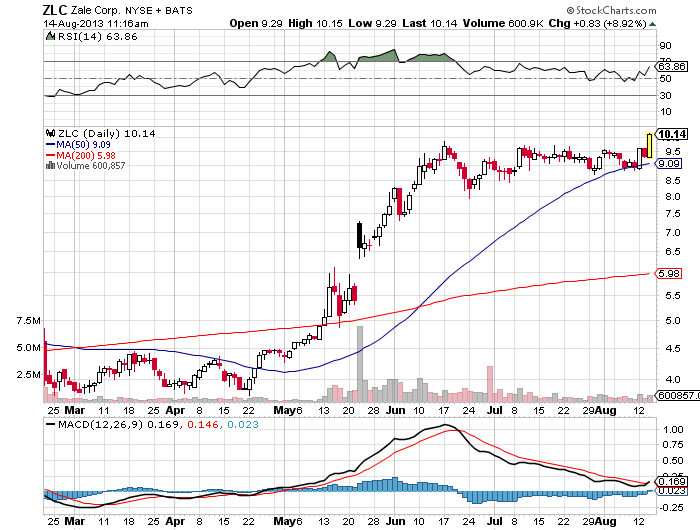Click the 'MACD(12,26,9) 0.169' legend text
This screenshot has height=530, width=700.
point(118,424)
